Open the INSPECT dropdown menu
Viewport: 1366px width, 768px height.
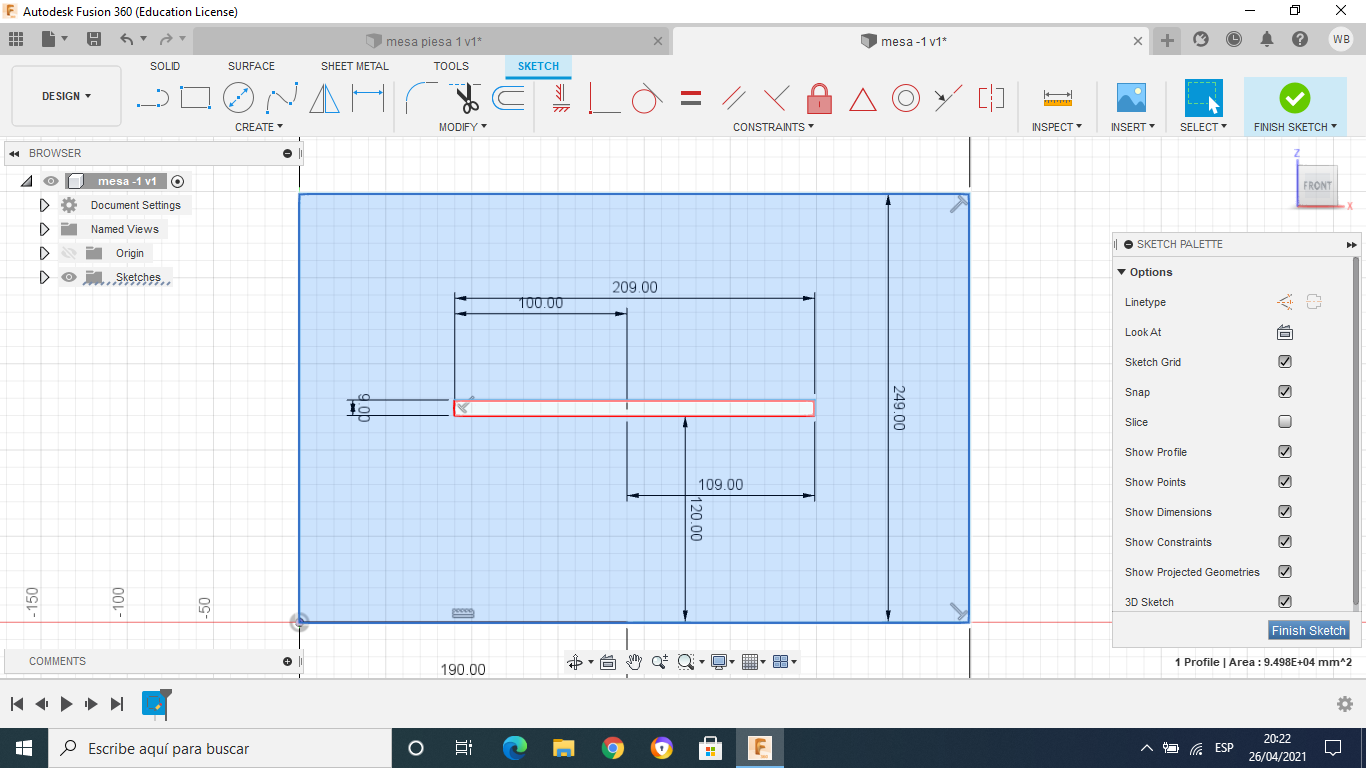(x=1057, y=127)
